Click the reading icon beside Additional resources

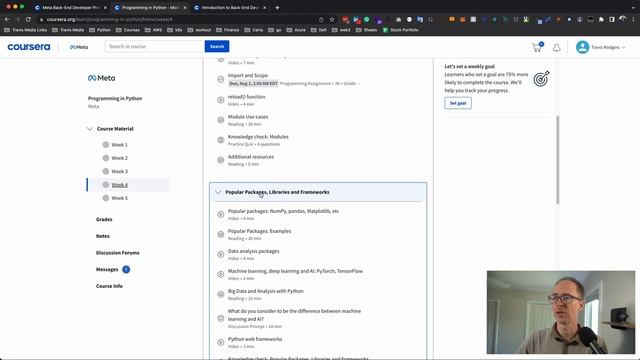click(220, 160)
